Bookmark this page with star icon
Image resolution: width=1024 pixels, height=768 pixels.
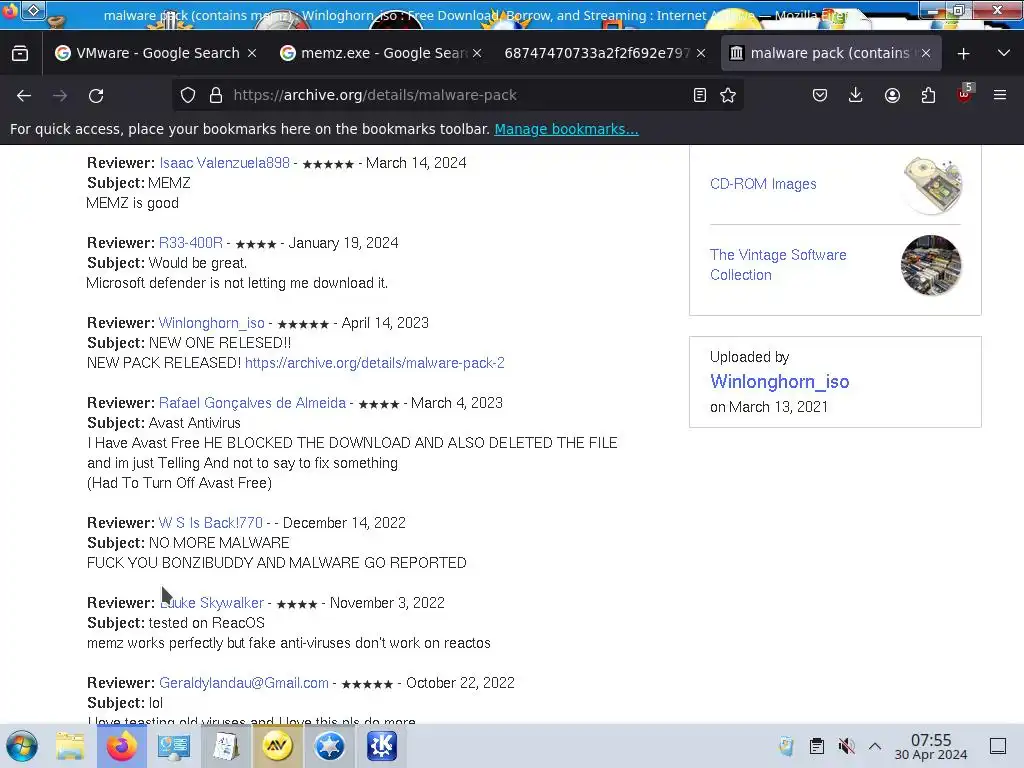pyautogui.click(x=728, y=95)
